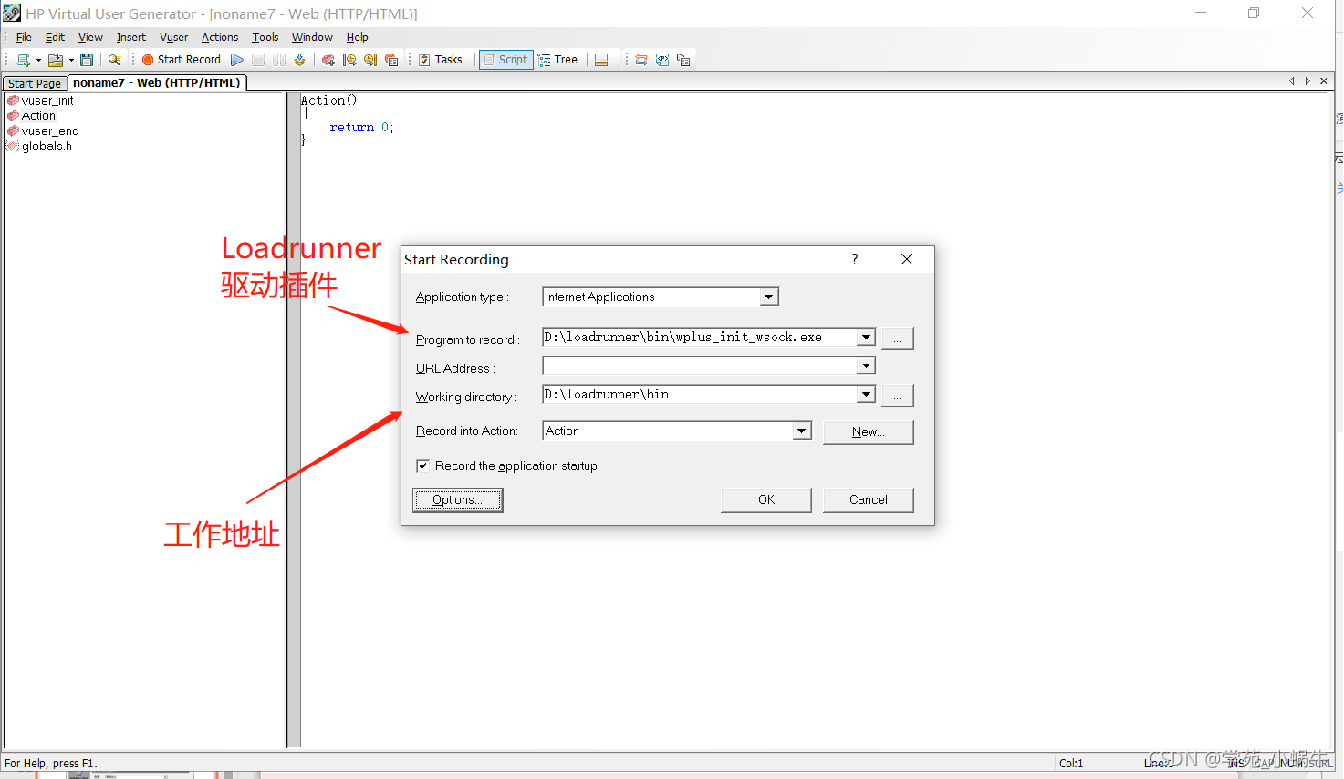Open the Vuser menu
The image size is (1344, 779).
point(174,37)
